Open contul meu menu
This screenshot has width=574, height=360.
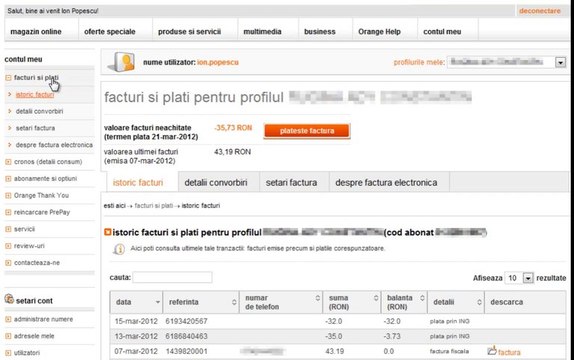pos(442,32)
